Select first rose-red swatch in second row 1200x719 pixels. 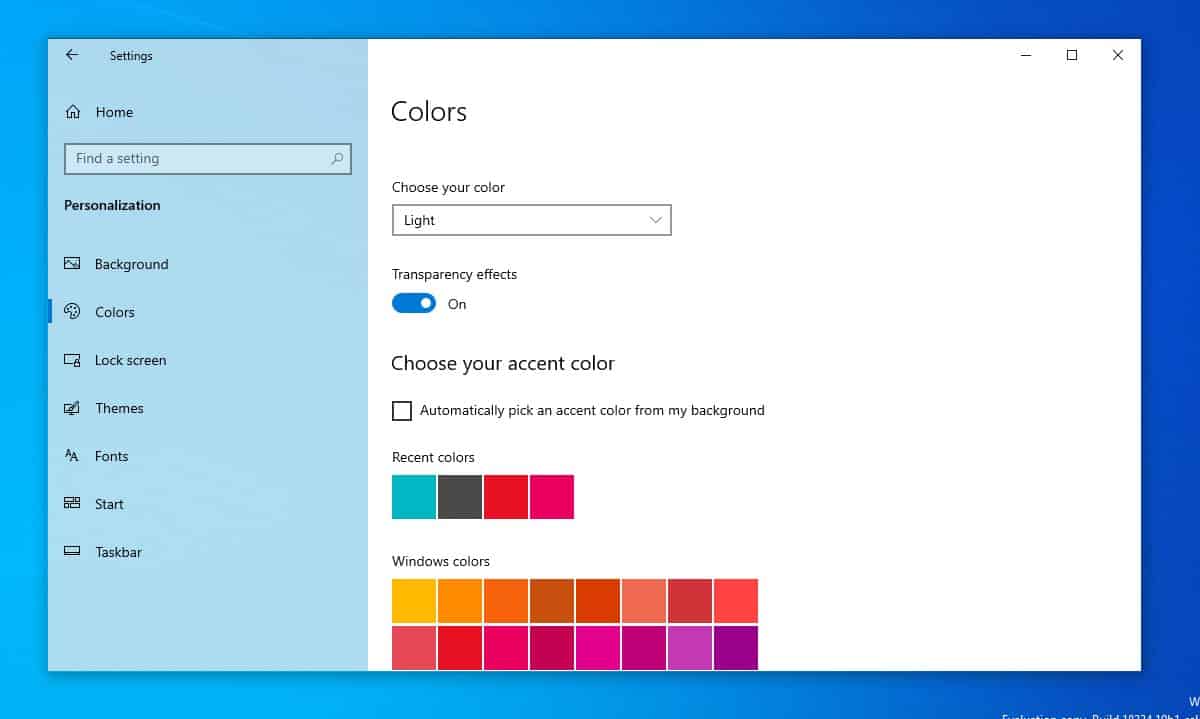pyautogui.click(x=414, y=647)
